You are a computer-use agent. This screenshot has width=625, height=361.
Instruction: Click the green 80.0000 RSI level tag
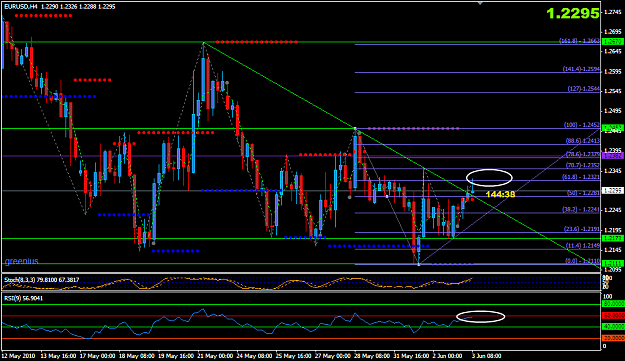(613, 304)
